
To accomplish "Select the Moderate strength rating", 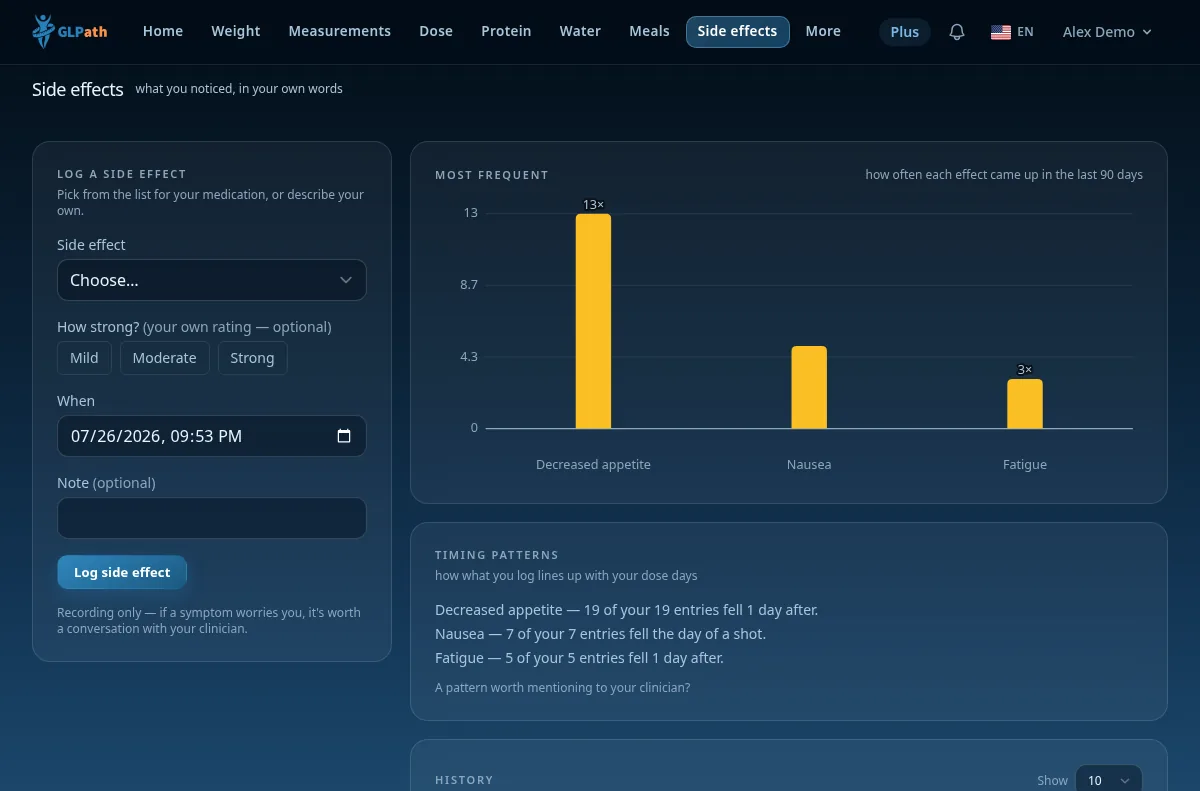I will [165, 358].
